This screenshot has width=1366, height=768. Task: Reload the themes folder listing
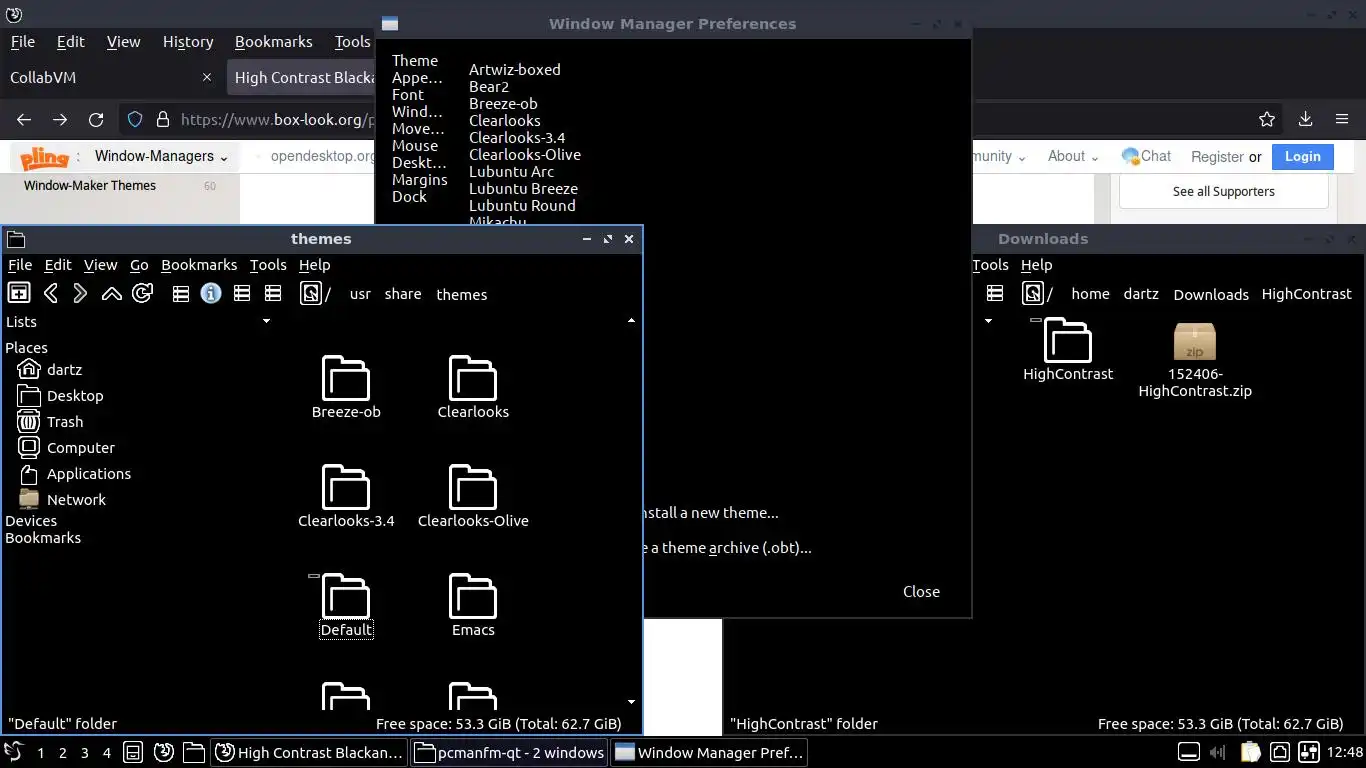(x=142, y=293)
